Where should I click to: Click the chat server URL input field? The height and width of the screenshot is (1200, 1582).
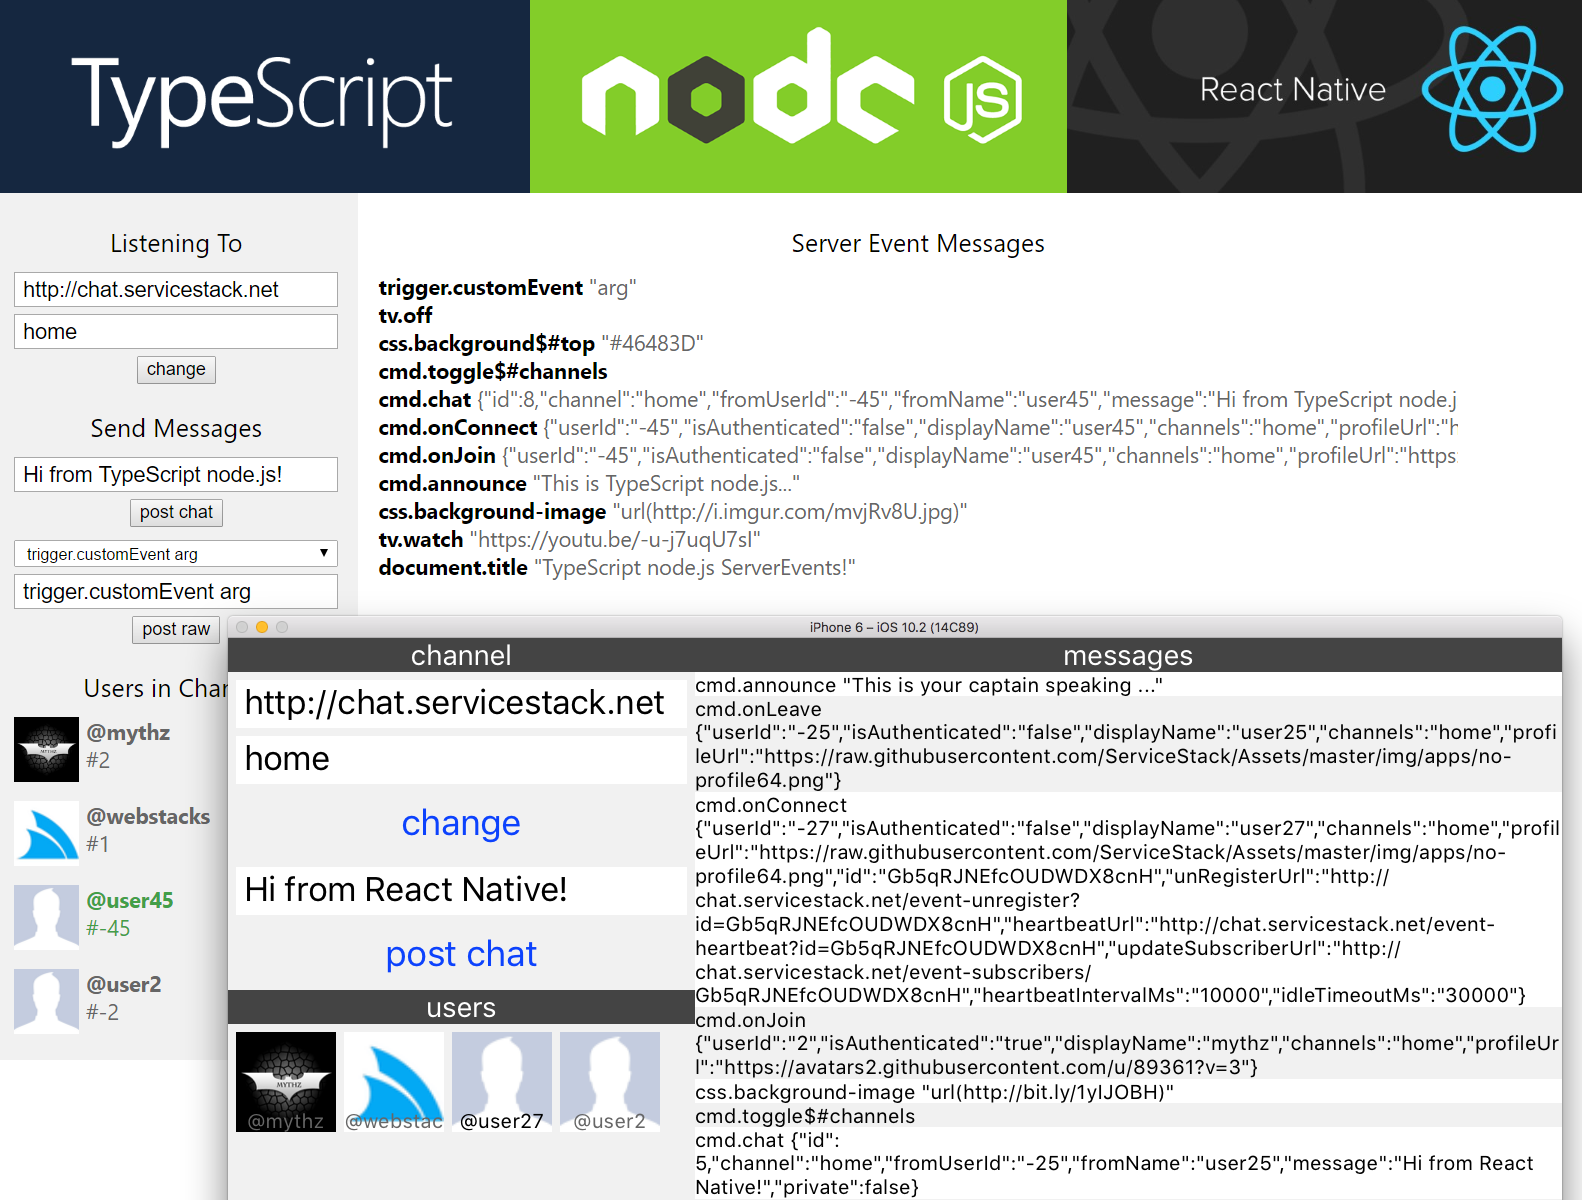[176, 290]
